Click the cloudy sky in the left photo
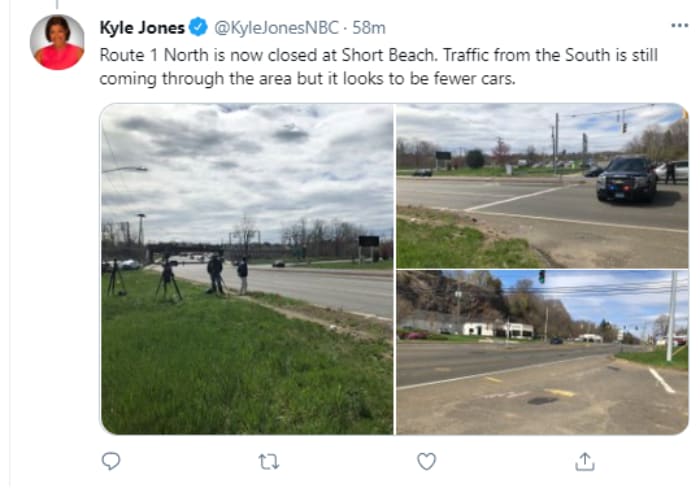This screenshot has width=700, height=488. point(247,160)
